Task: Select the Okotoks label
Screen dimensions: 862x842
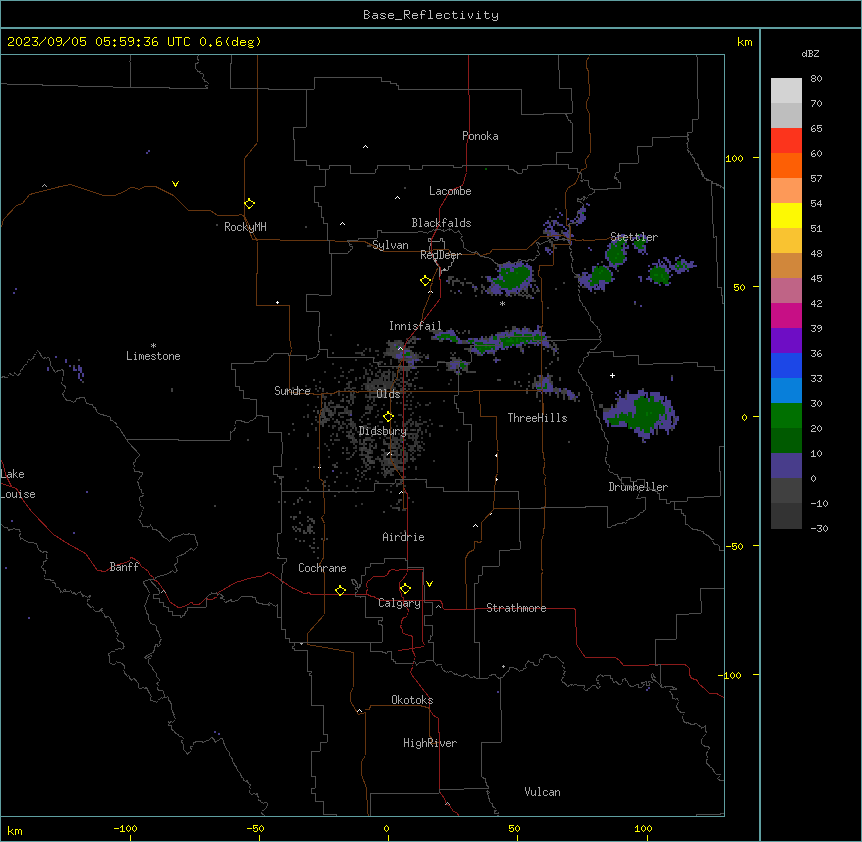Action: [412, 700]
